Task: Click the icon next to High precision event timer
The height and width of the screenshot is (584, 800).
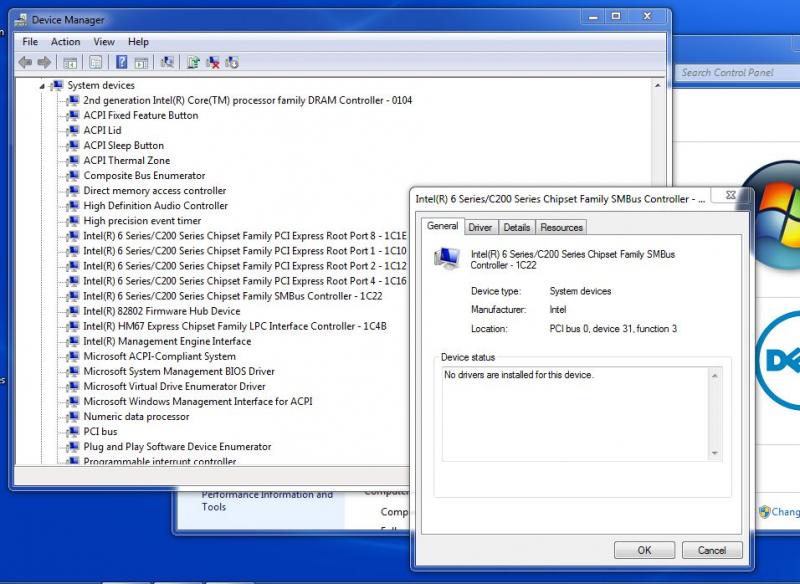Action: coord(73,221)
